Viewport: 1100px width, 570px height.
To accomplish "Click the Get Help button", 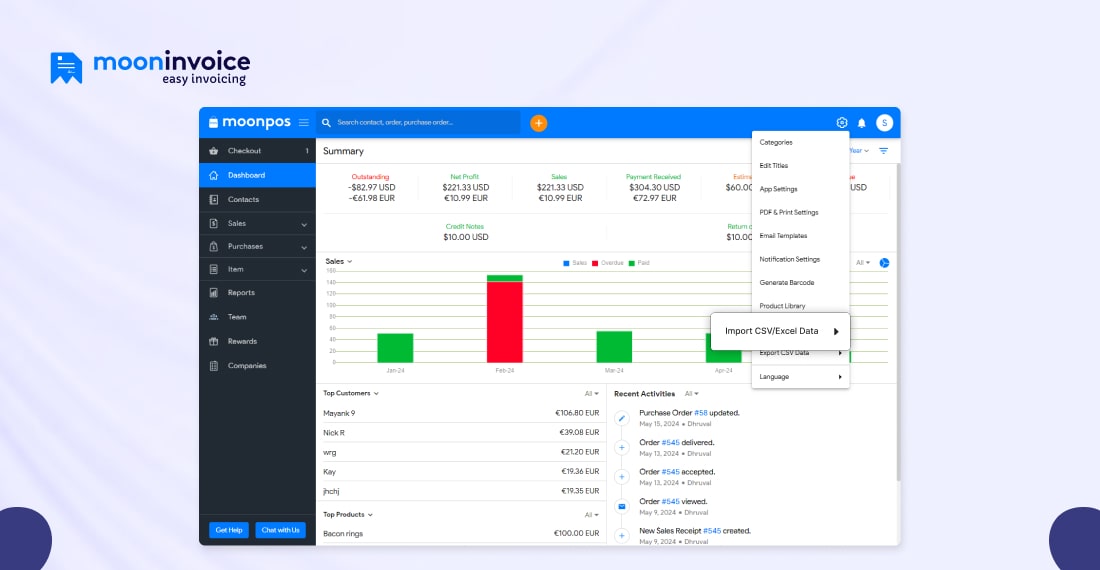I will [229, 530].
